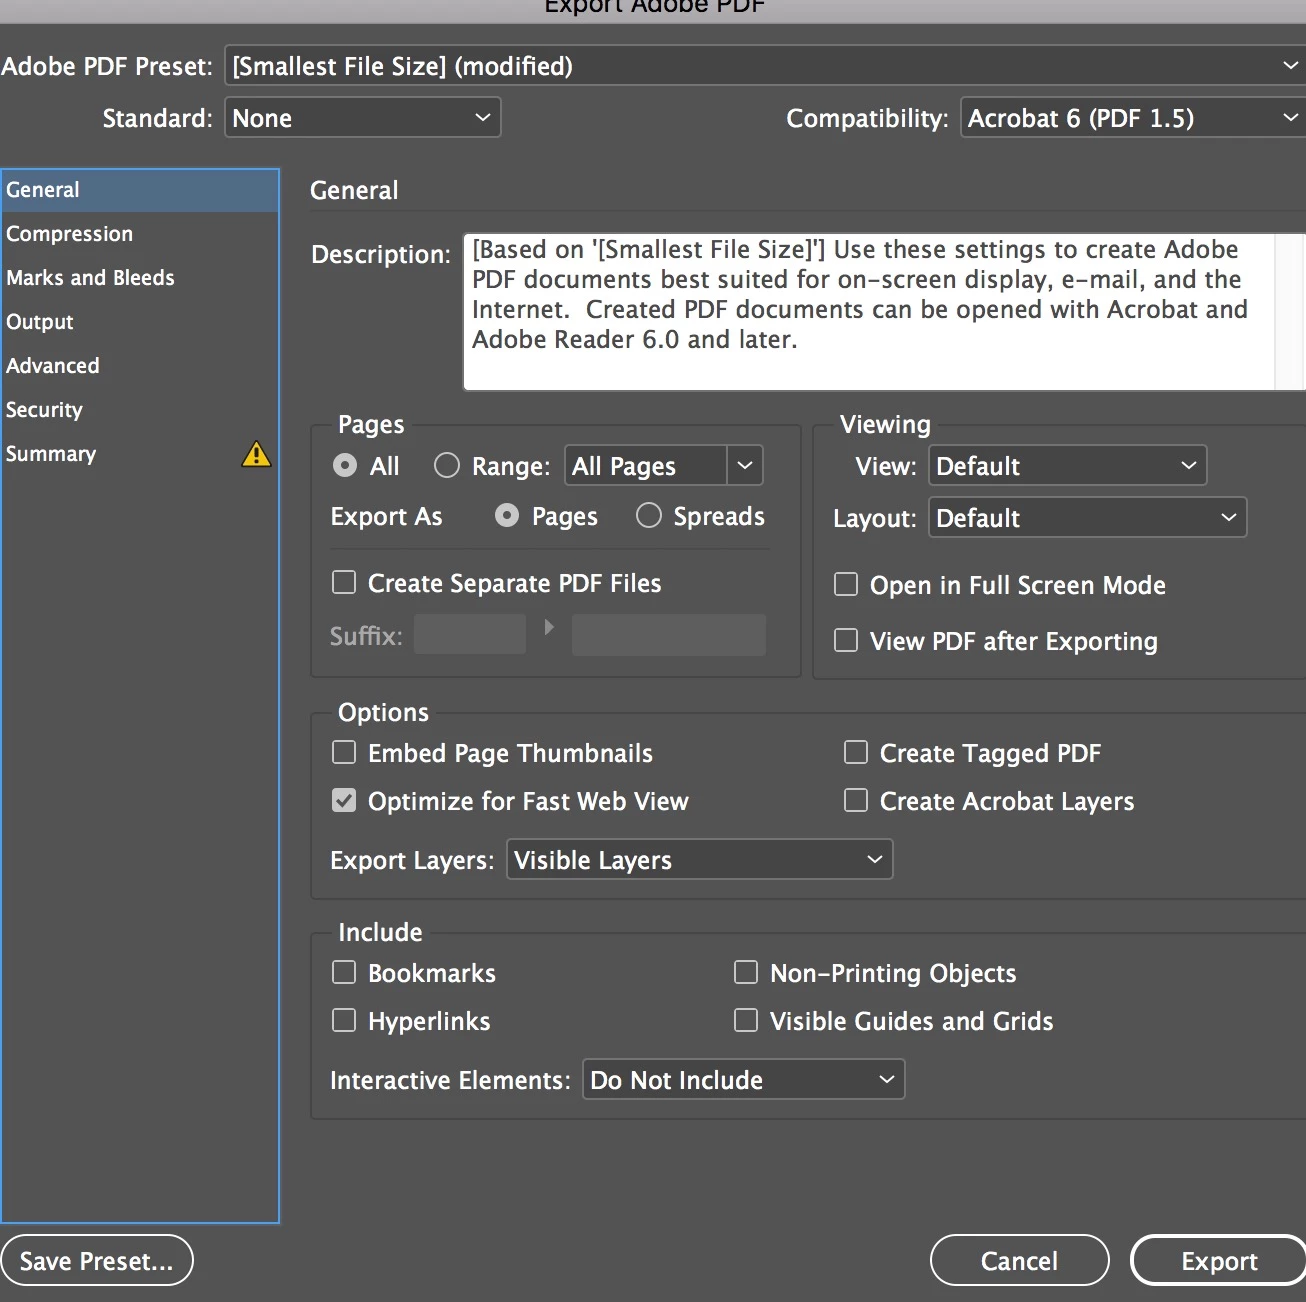Include Bookmarks checkbox

pyautogui.click(x=344, y=973)
